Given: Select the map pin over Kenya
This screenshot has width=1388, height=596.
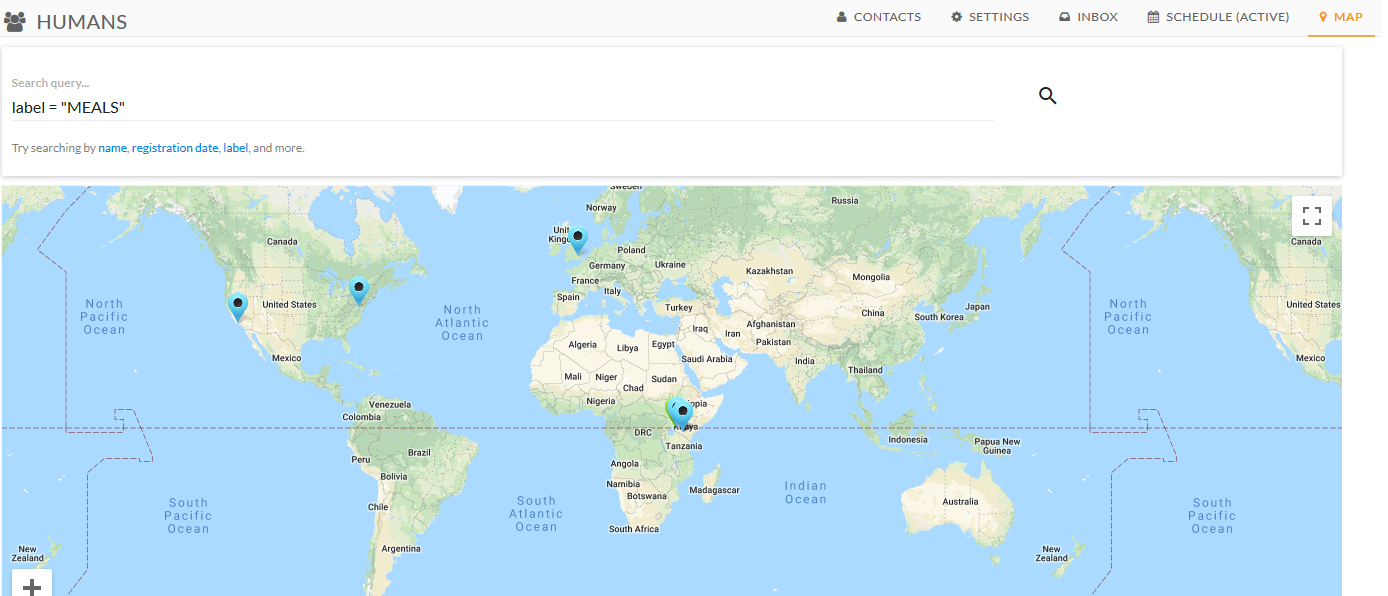Looking at the screenshot, I should (682, 415).
